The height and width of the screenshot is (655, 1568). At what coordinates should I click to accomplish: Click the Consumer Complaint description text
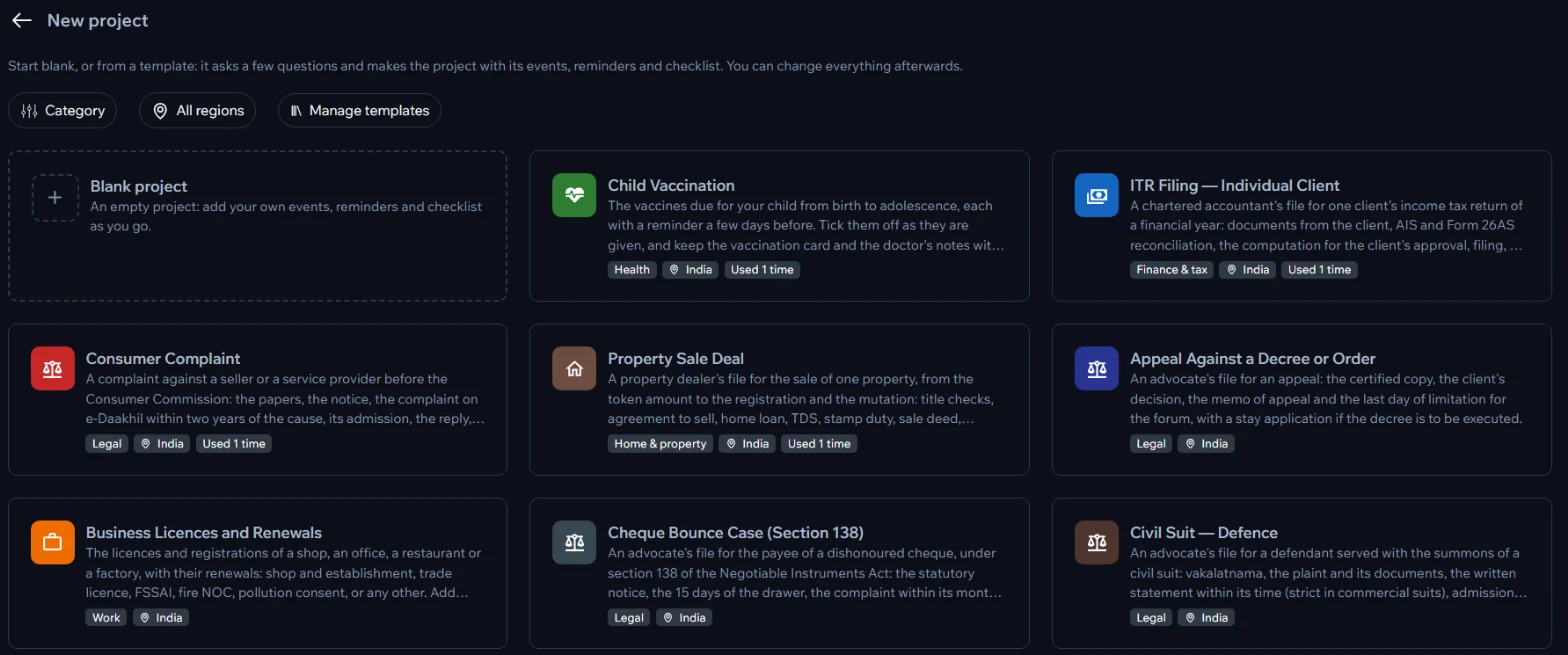coord(285,398)
